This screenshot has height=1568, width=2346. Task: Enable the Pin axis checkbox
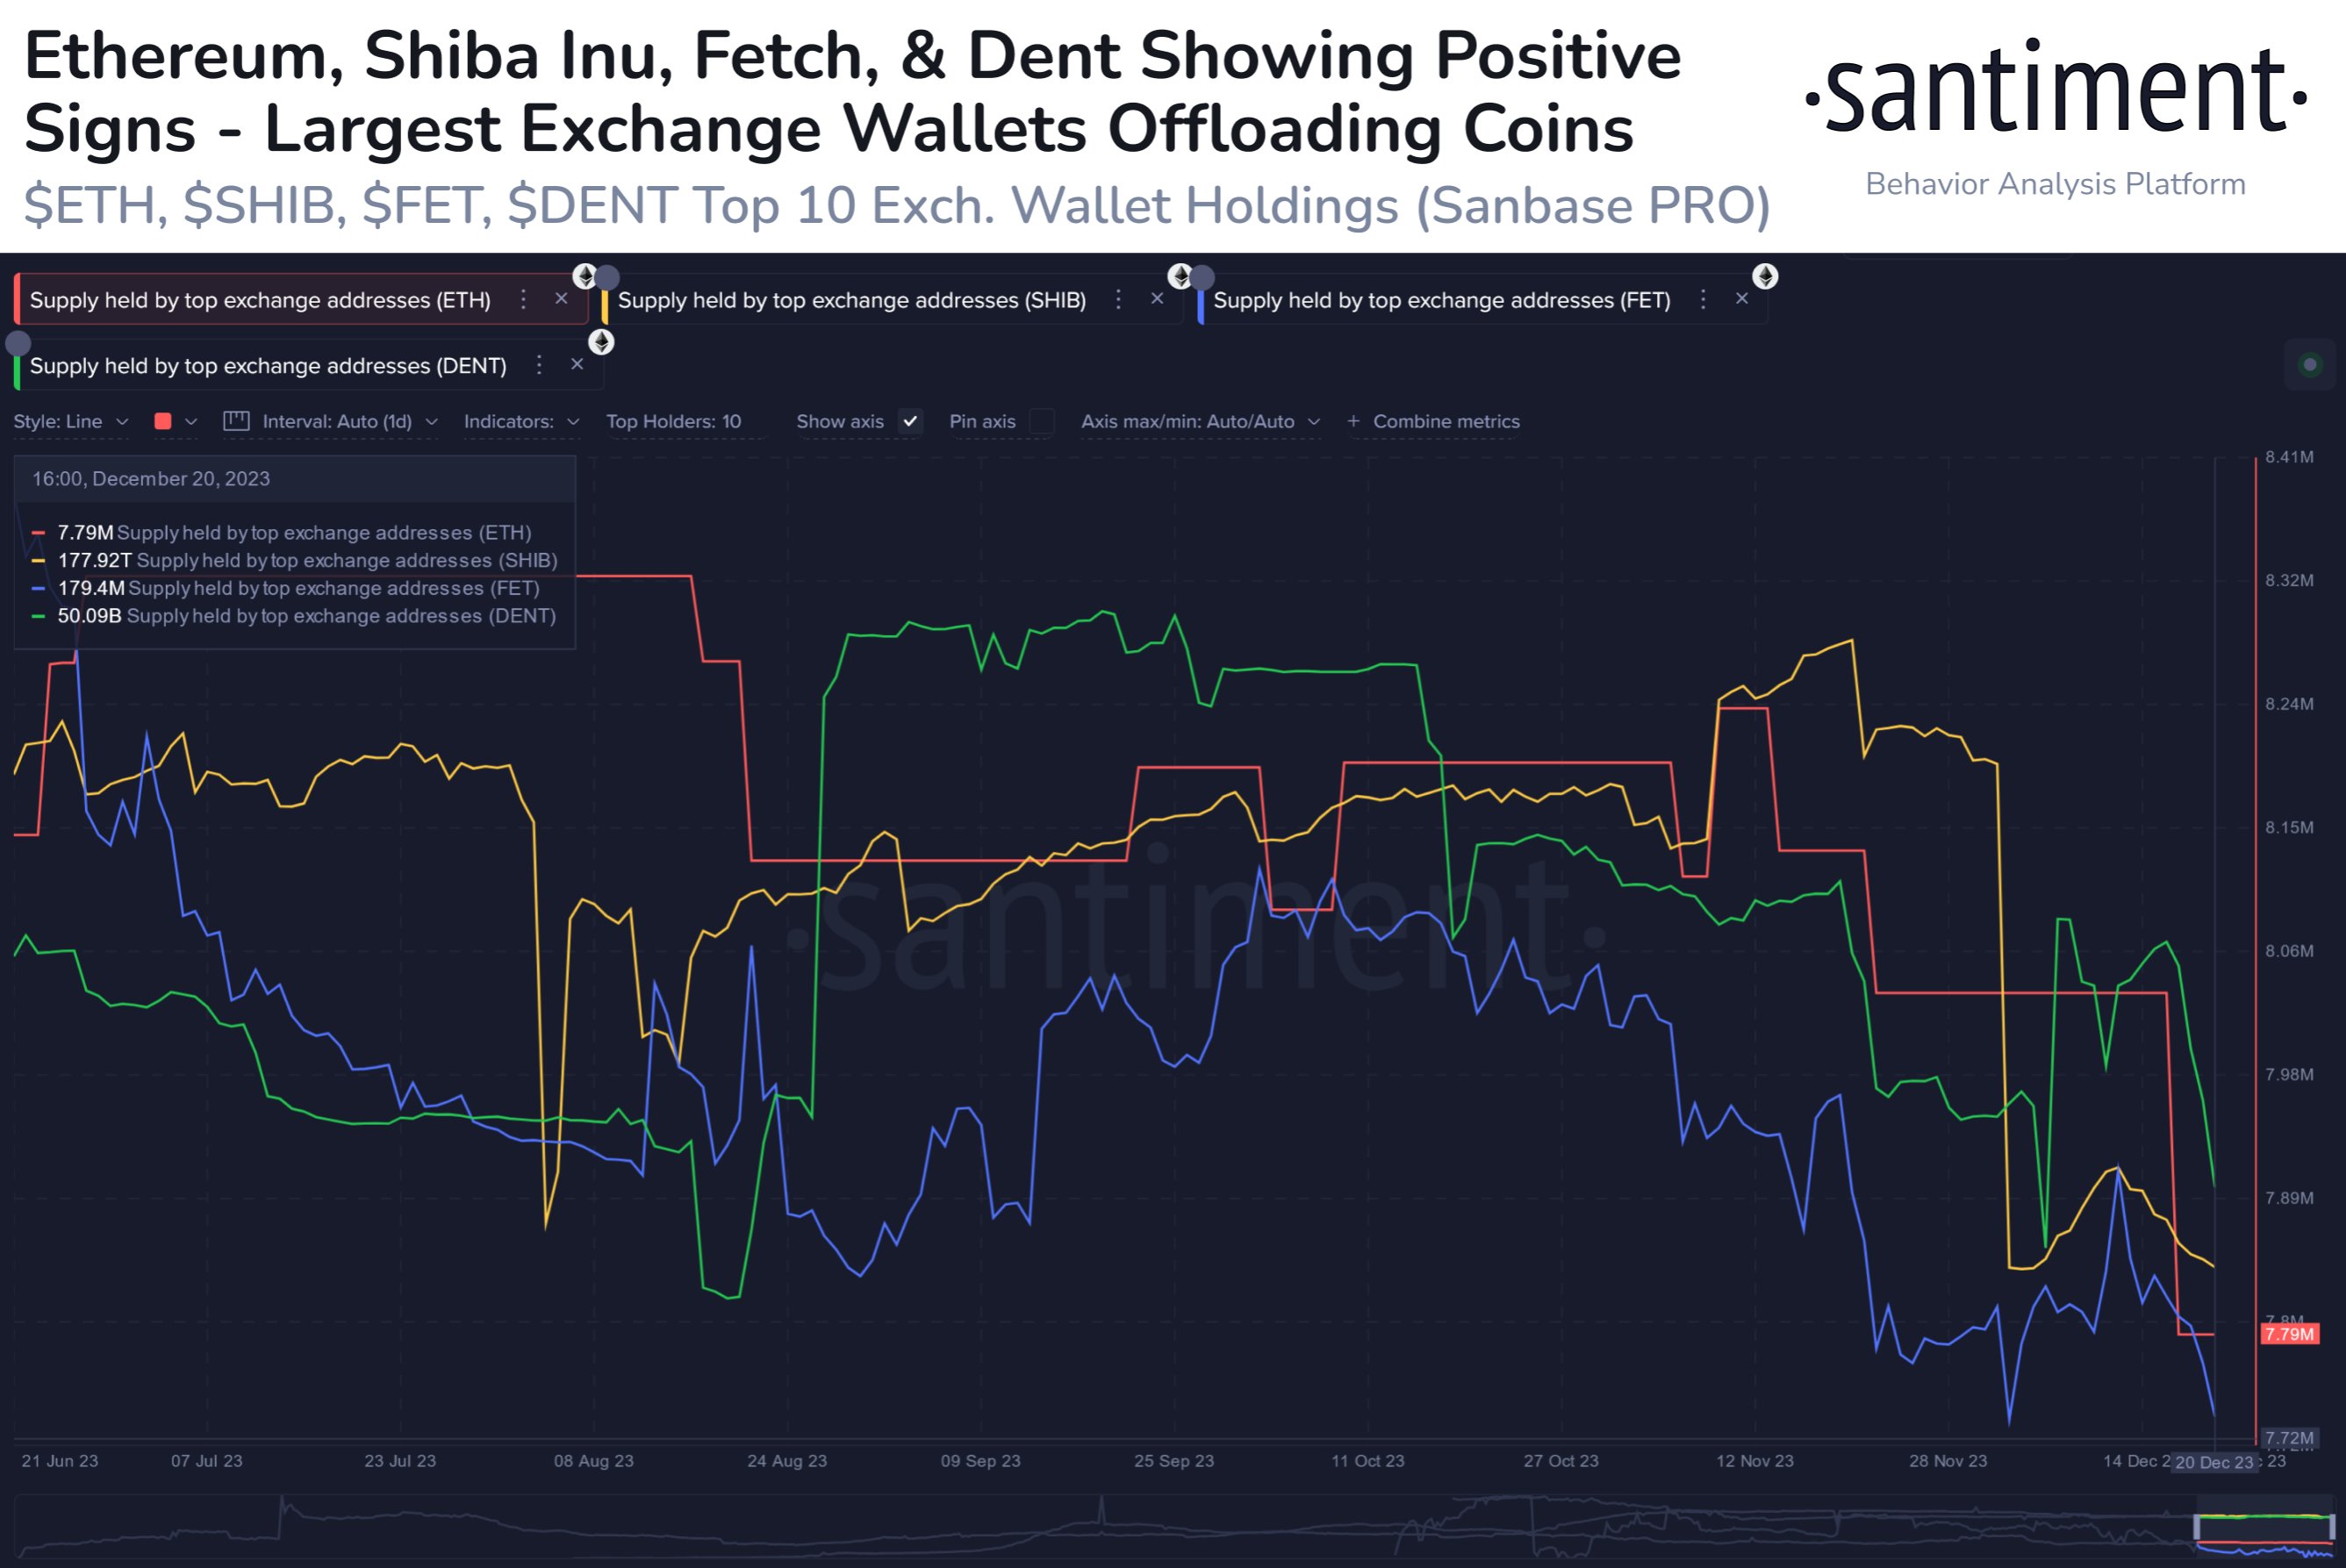(1042, 421)
